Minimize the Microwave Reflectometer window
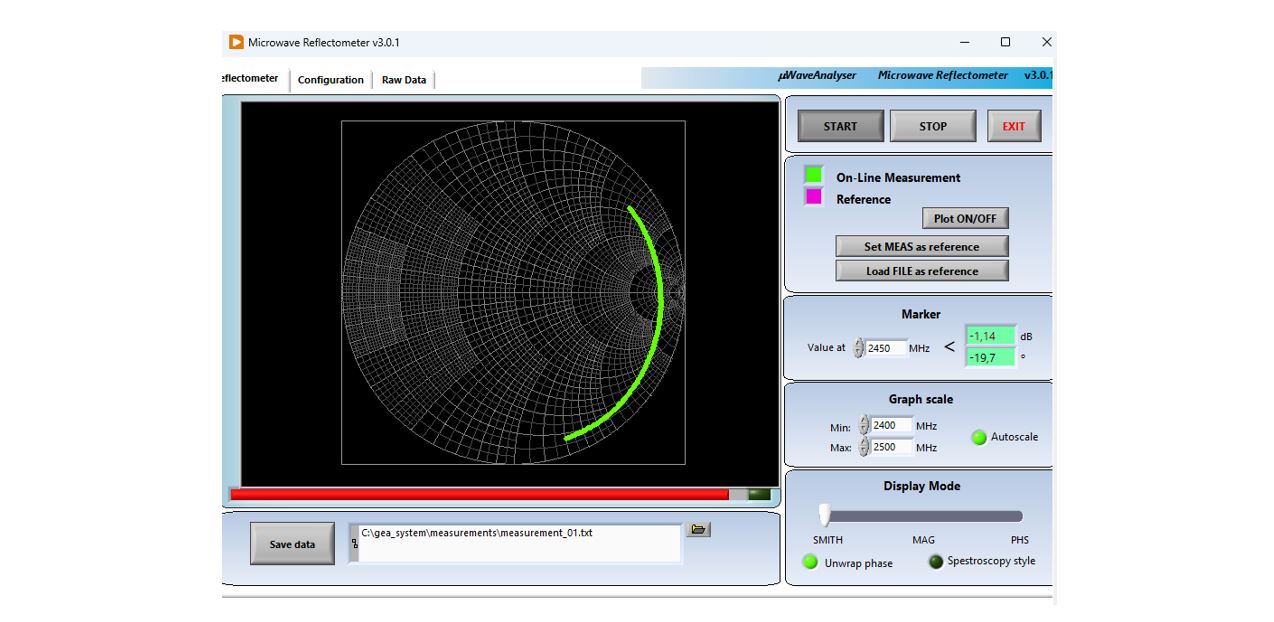 pos(964,42)
